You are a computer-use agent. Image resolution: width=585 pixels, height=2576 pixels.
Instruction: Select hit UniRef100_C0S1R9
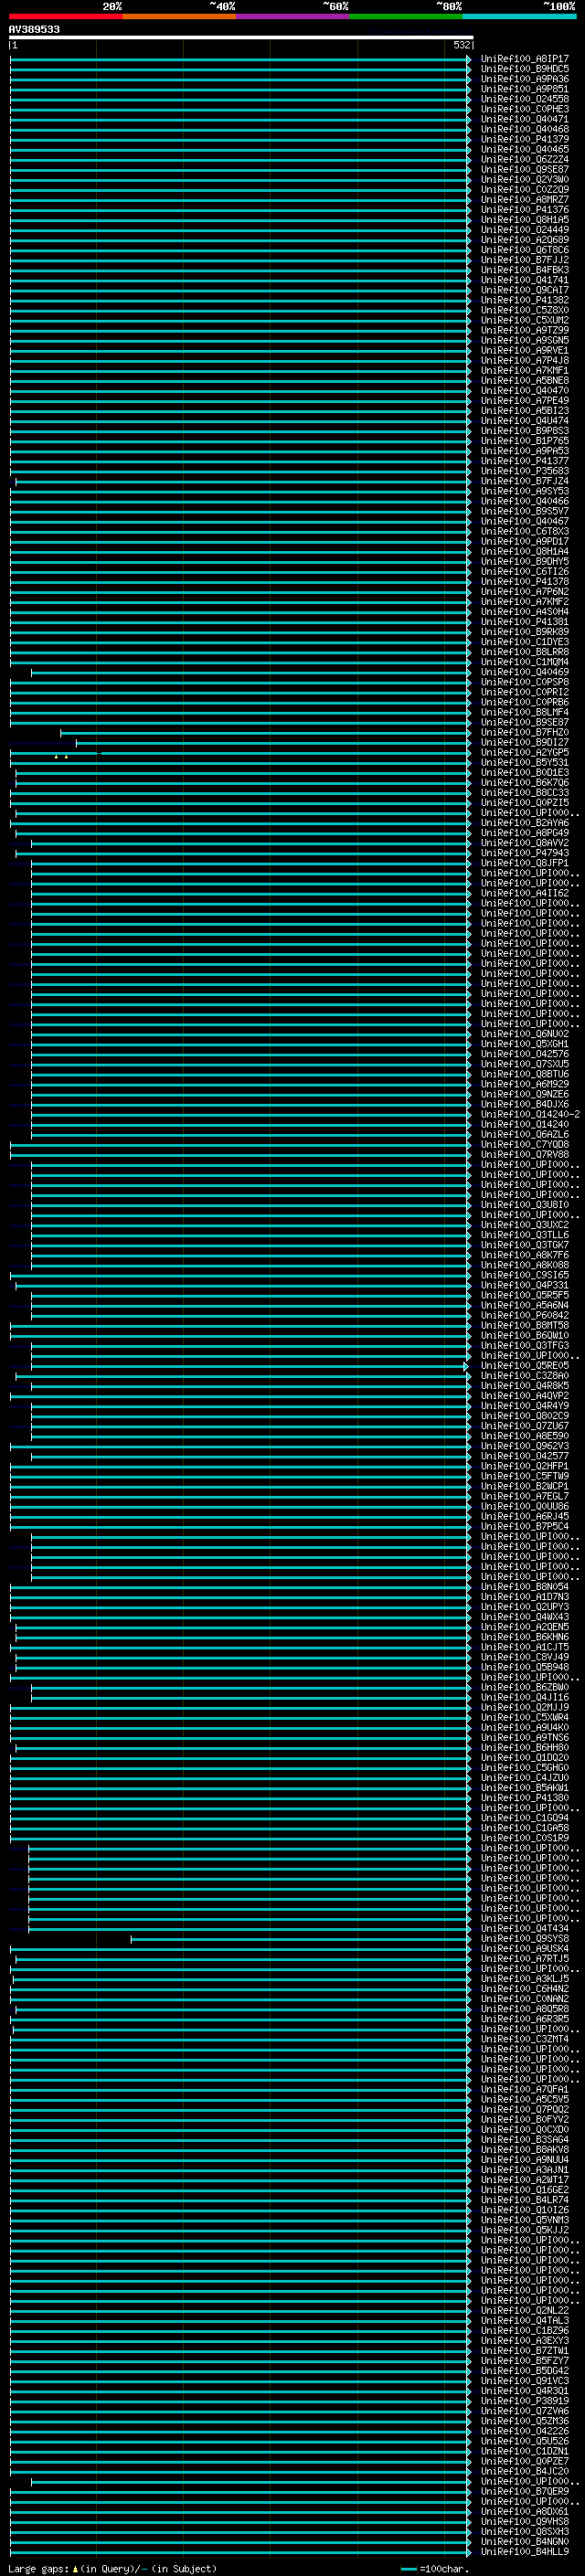(x=524, y=1839)
